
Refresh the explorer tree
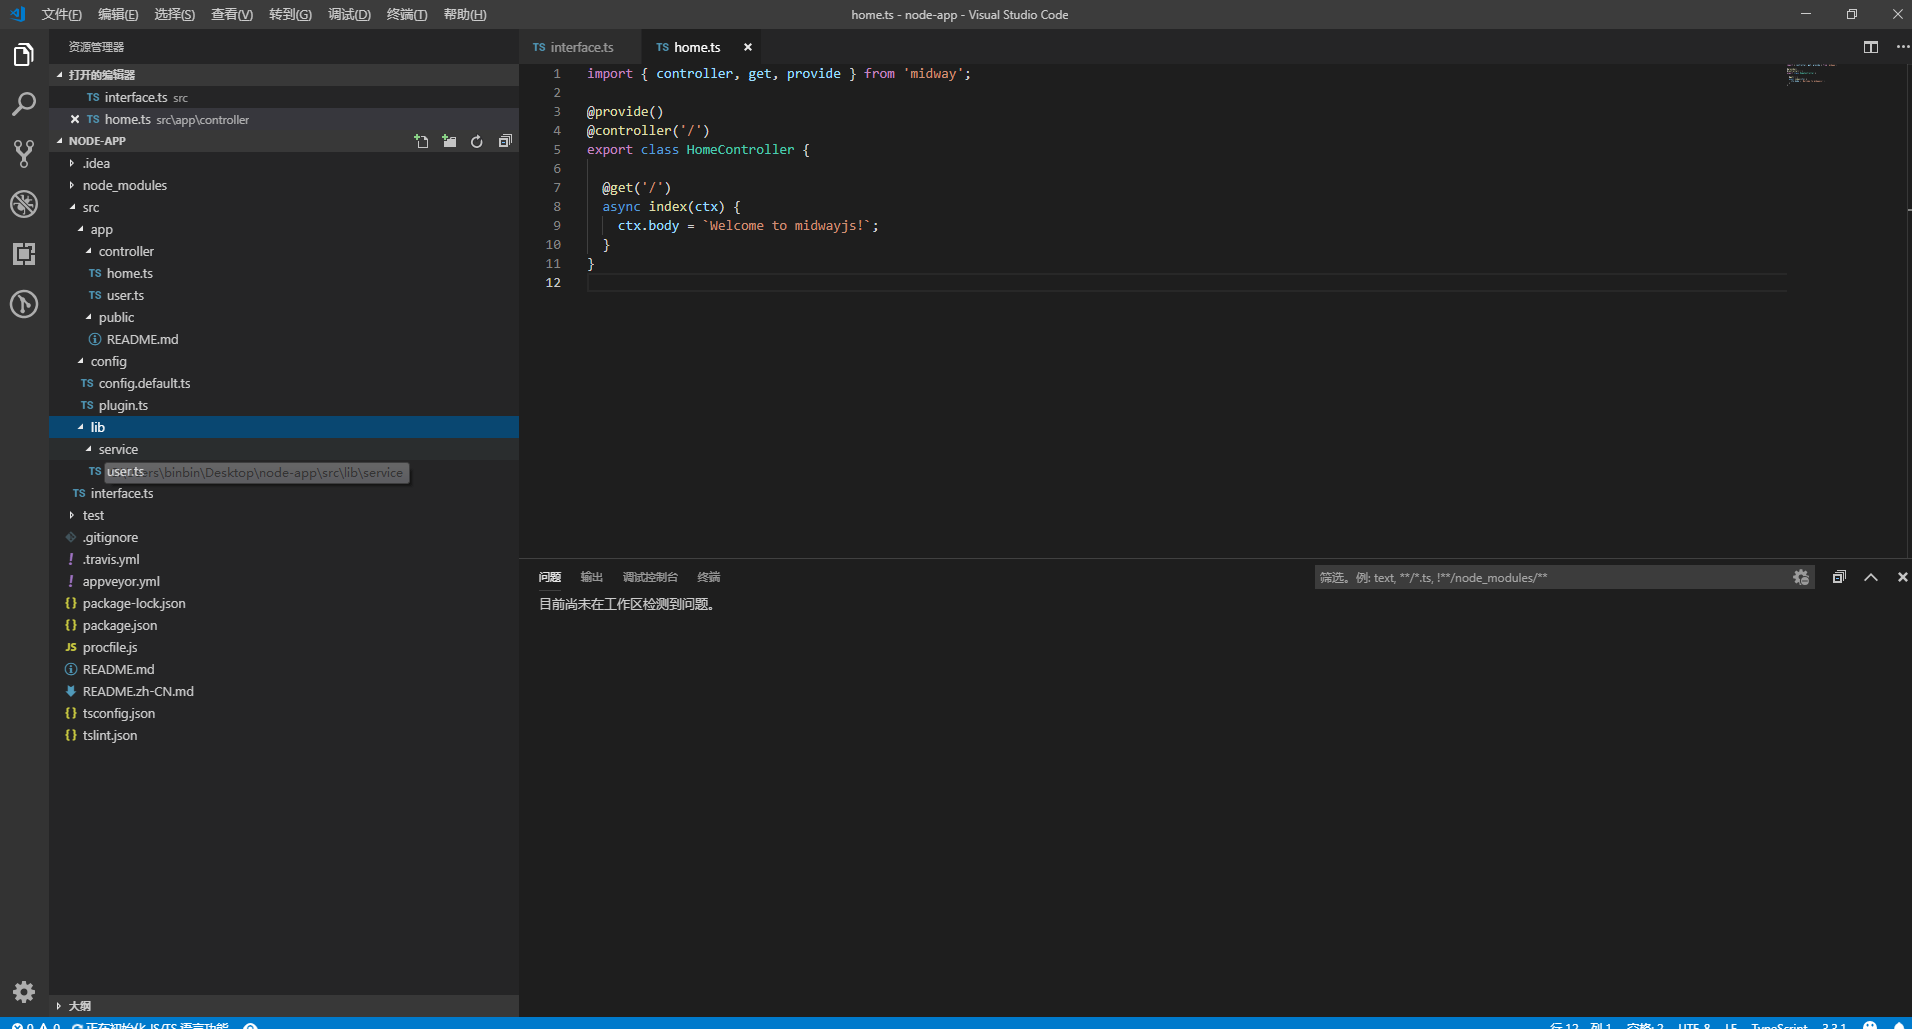(477, 141)
